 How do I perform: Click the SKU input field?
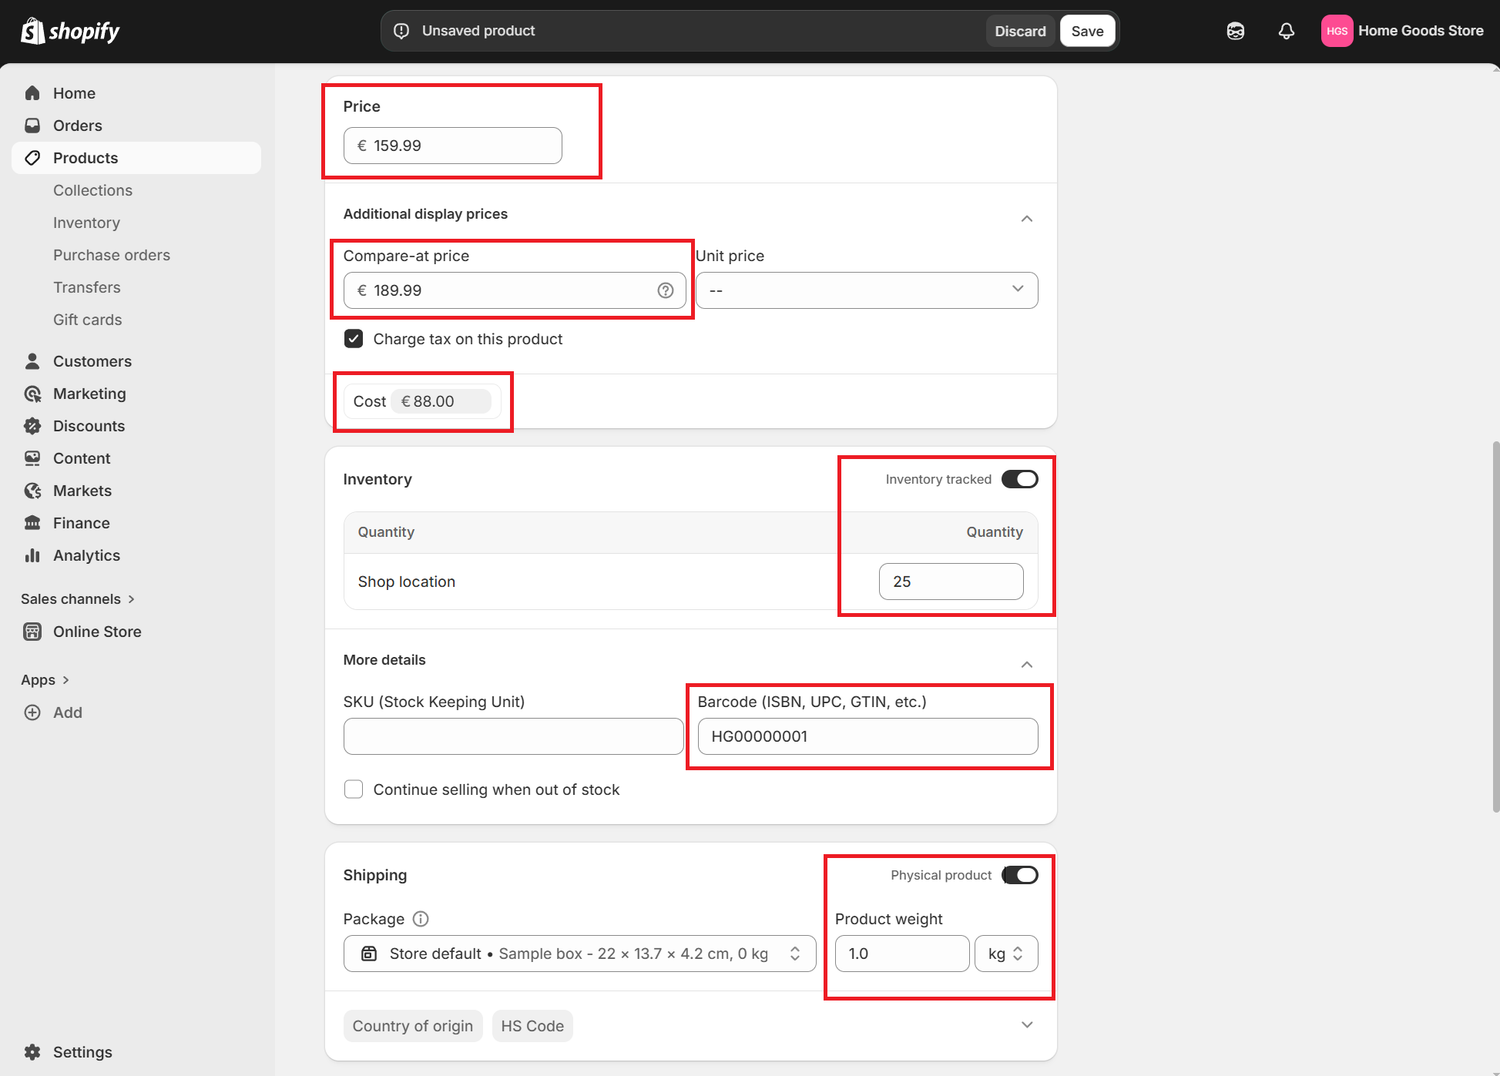coord(513,737)
